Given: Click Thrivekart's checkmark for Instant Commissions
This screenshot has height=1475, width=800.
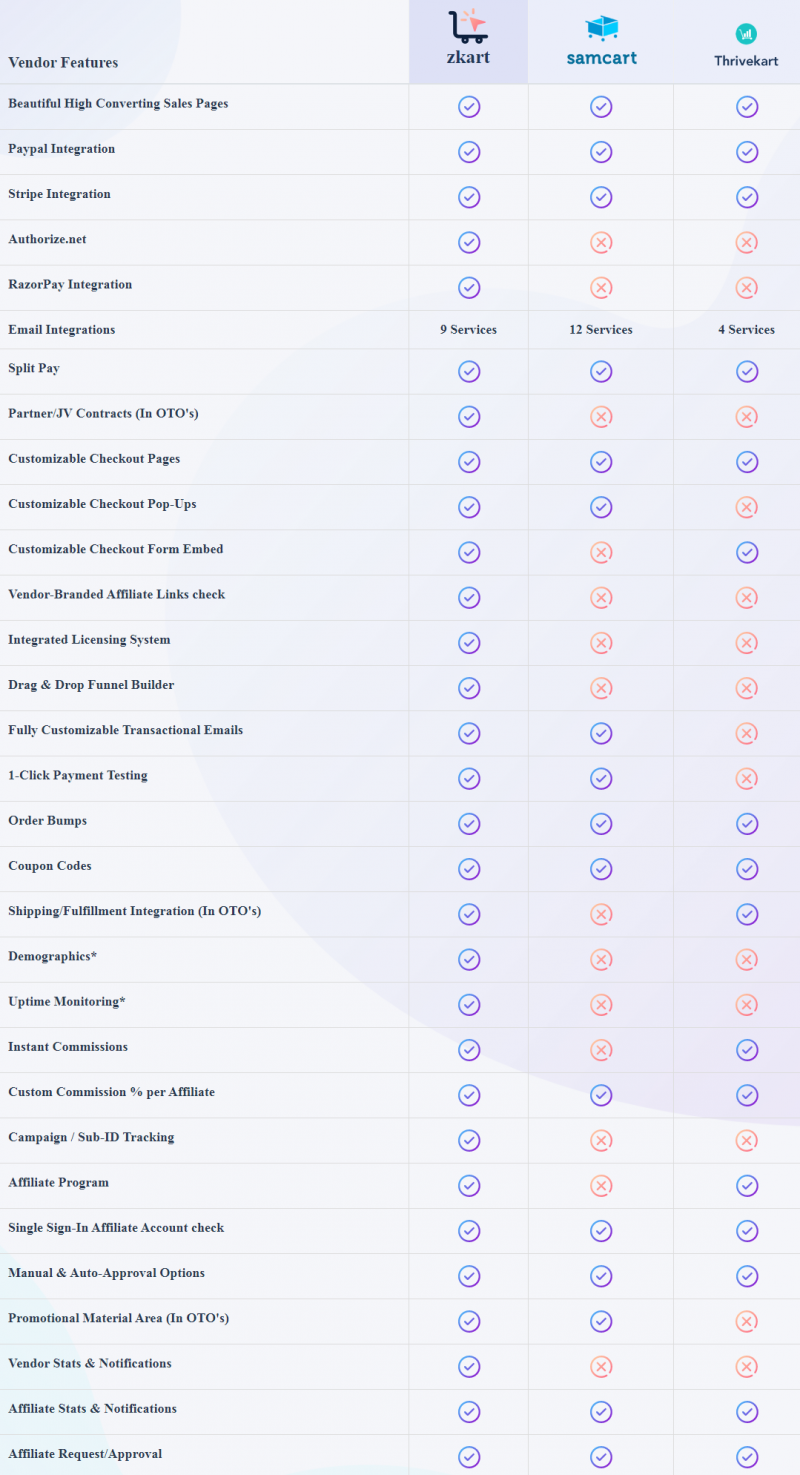Looking at the screenshot, I should point(747,1050).
